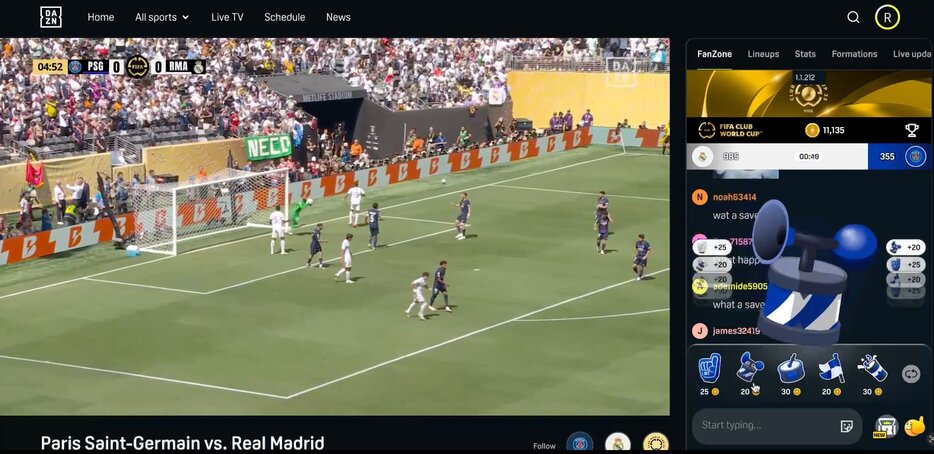This screenshot has width=934, height=454.
Task: Click the trophy leaderboard icon
Action: point(911,130)
